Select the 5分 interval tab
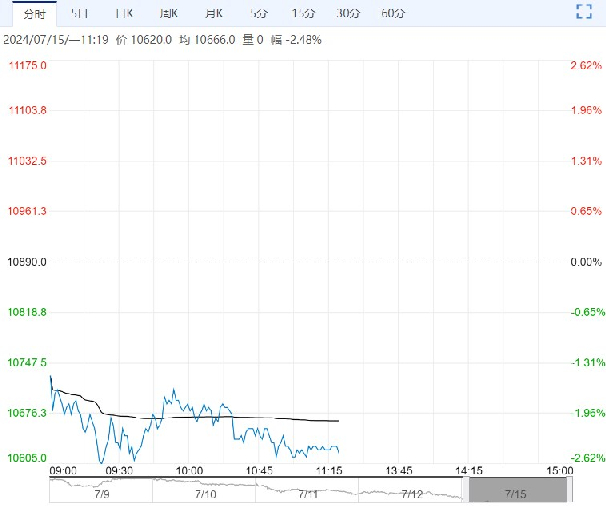This screenshot has width=606, height=506. click(x=259, y=13)
